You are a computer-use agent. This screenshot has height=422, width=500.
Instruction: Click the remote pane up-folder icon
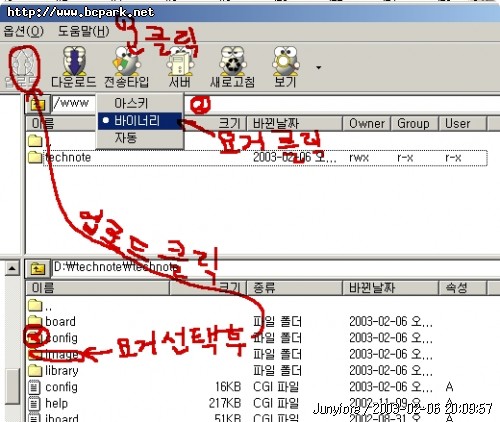click(x=38, y=104)
